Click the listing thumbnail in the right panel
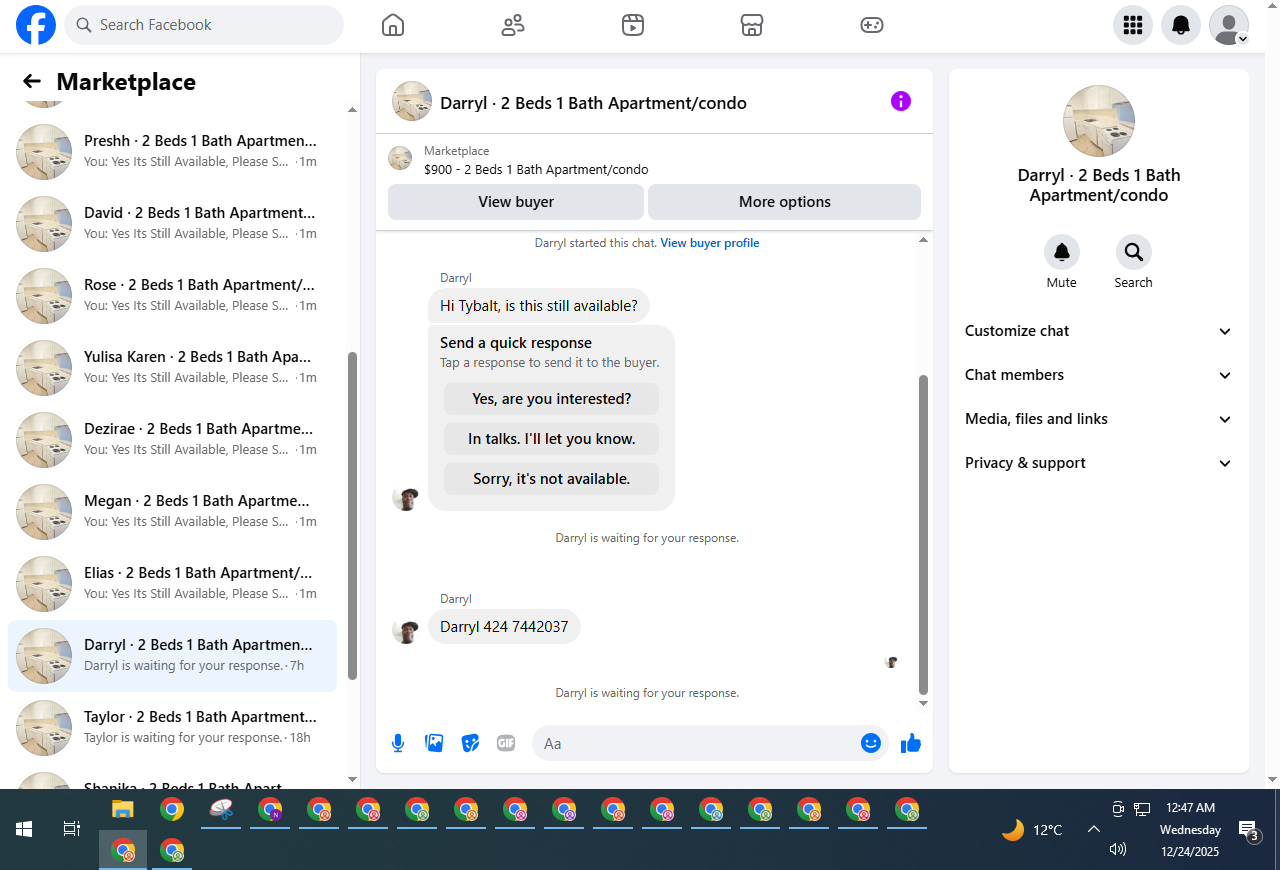This screenshot has height=870, width=1280. coord(1099,121)
